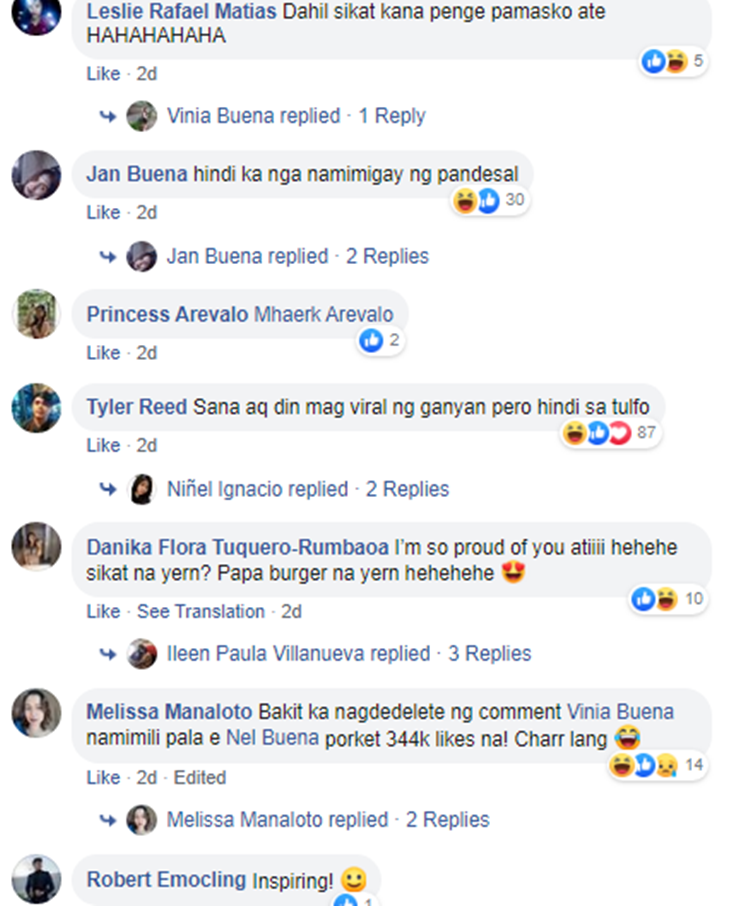Expand 1 Reply from Vinia Buena
750x906 pixels.
pyautogui.click(x=392, y=116)
